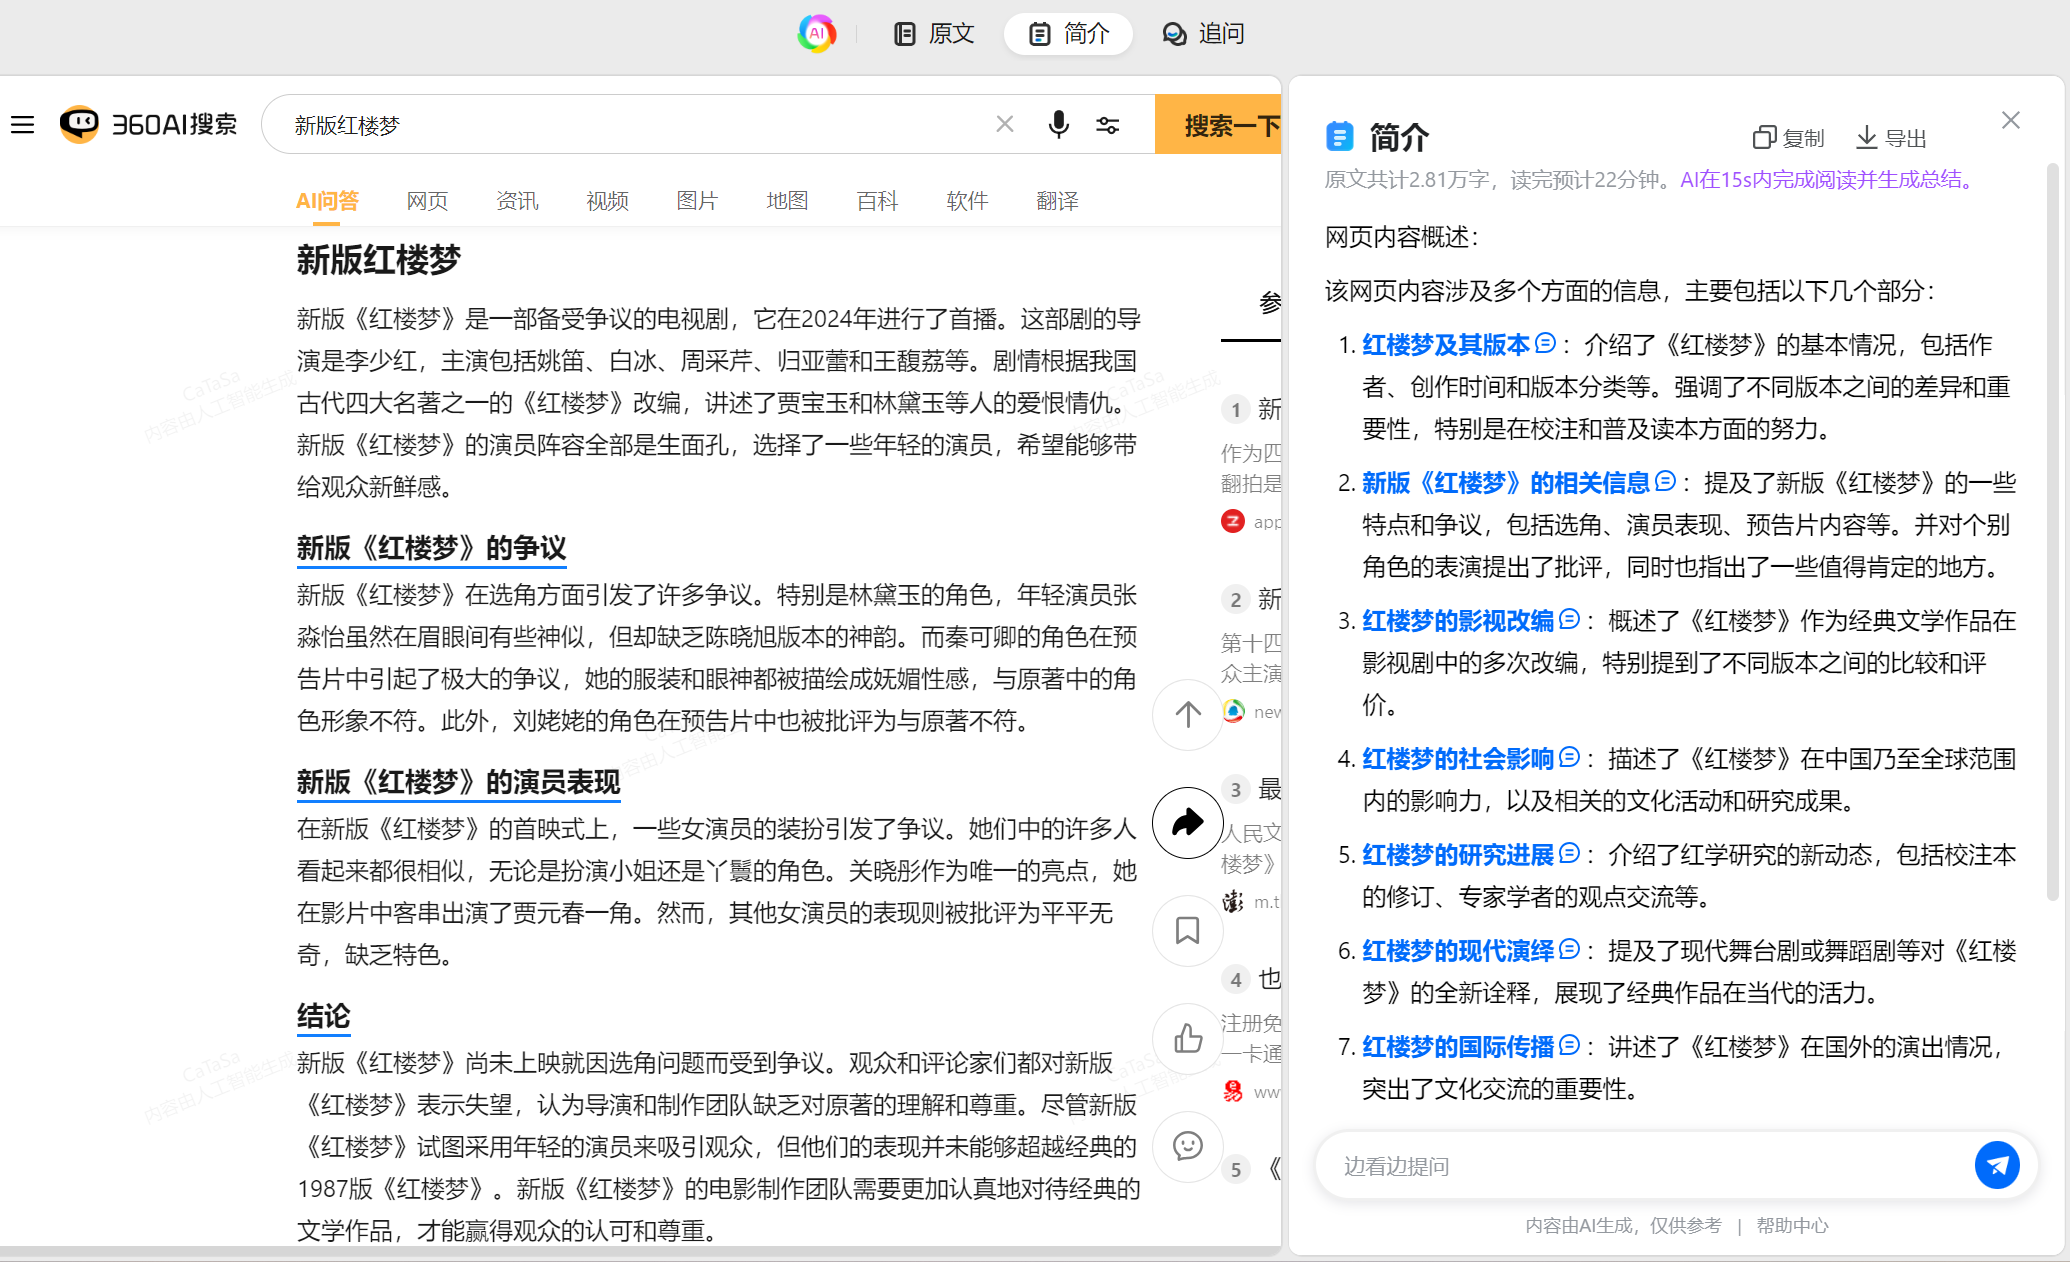This screenshot has height=1262, width=2070.
Task: Like the answer with thumbs-up icon
Action: [x=1188, y=1038]
